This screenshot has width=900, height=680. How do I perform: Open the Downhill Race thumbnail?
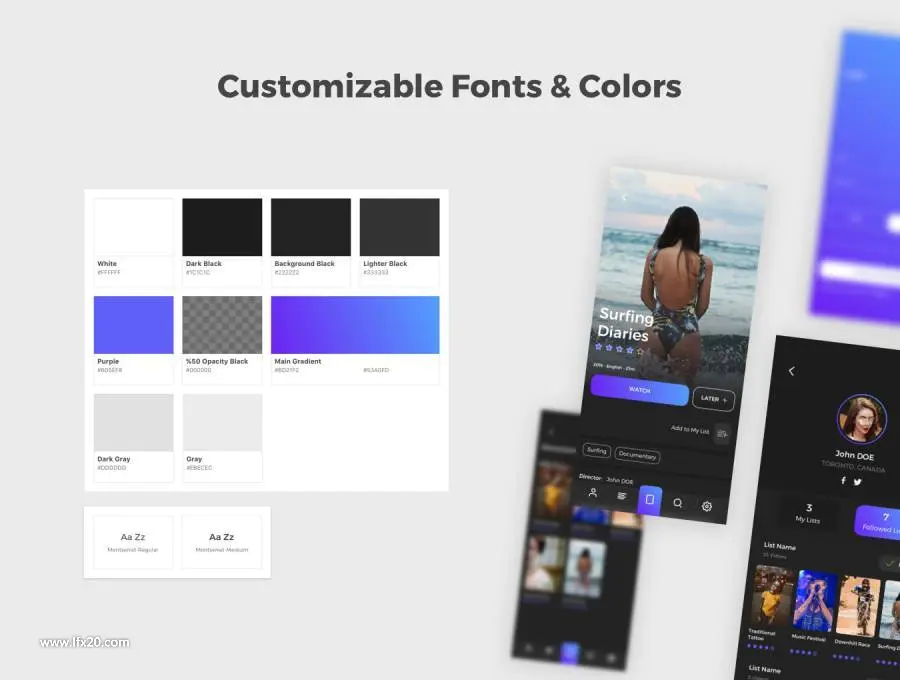(x=858, y=607)
